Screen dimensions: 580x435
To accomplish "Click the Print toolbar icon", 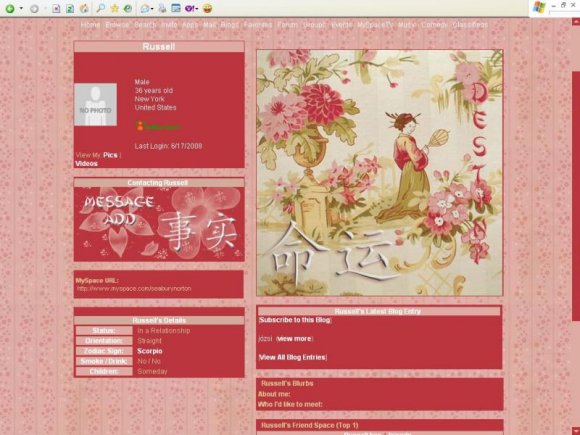I will pyautogui.click(x=162, y=8).
